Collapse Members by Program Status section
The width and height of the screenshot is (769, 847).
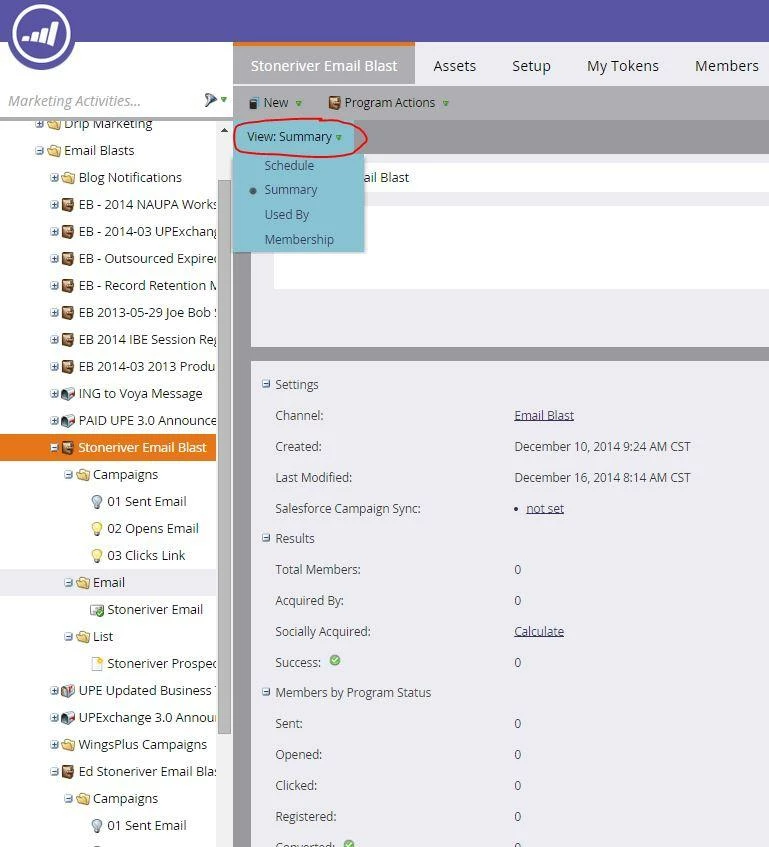tap(266, 692)
